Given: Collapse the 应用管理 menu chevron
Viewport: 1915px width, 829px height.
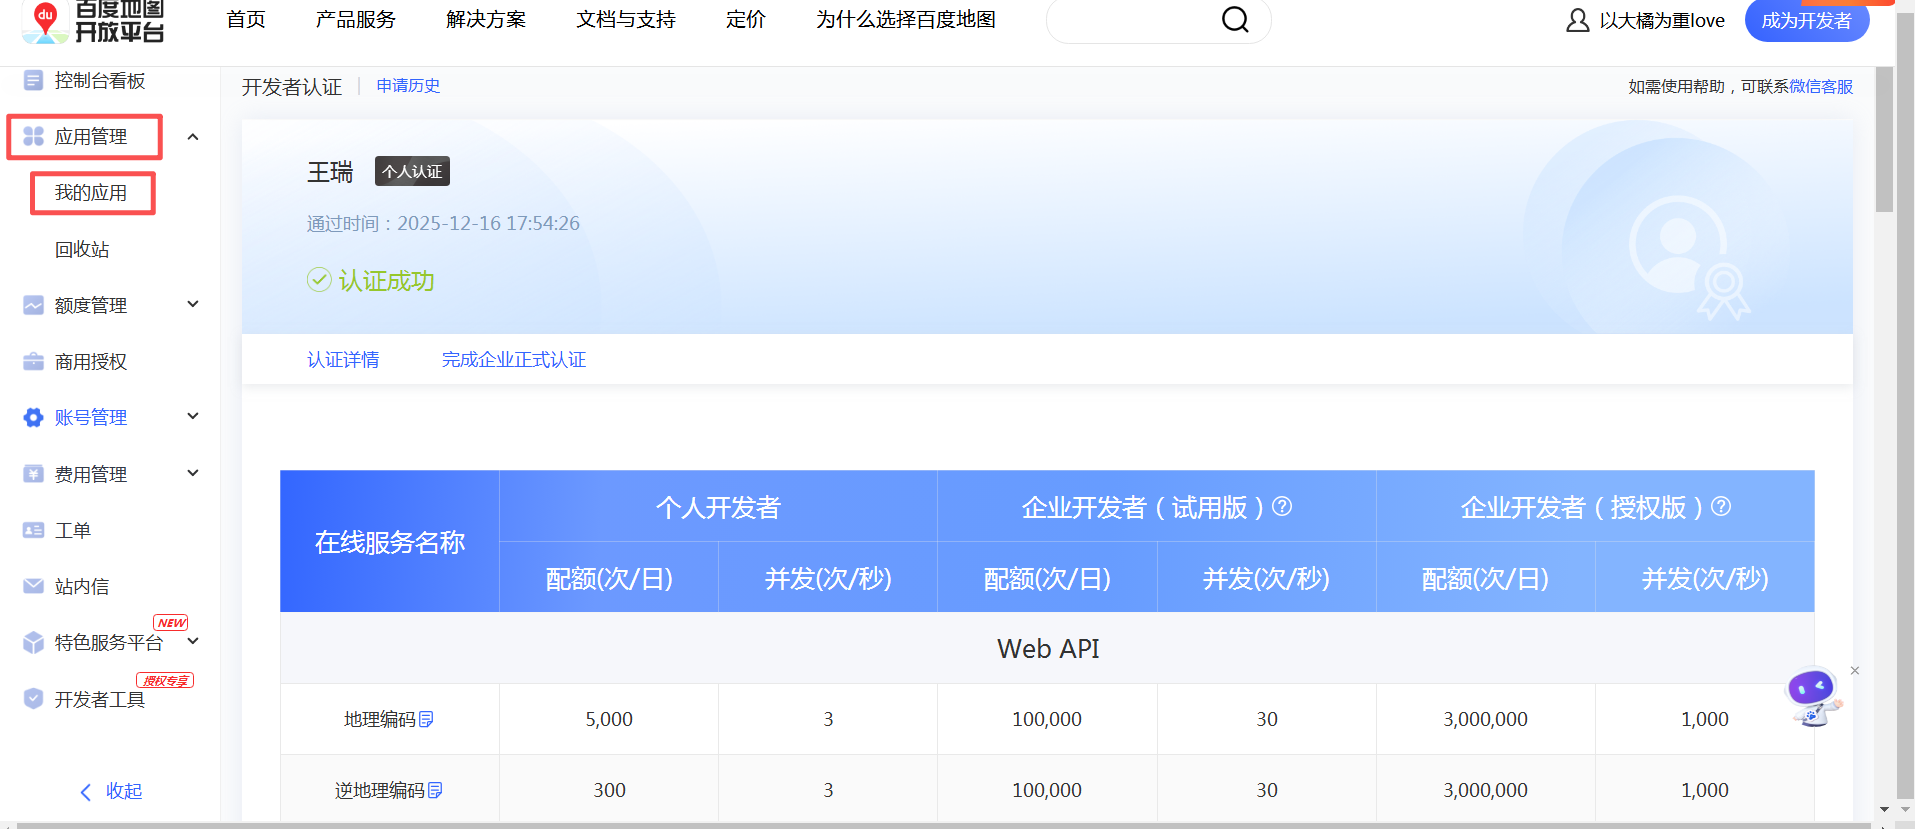Looking at the screenshot, I should (193, 137).
